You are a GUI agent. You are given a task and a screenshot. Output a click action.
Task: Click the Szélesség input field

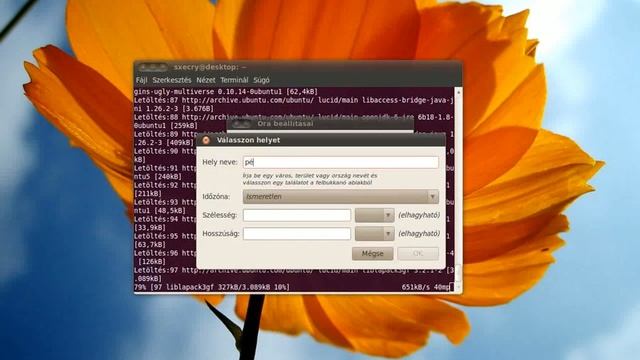coord(297,215)
